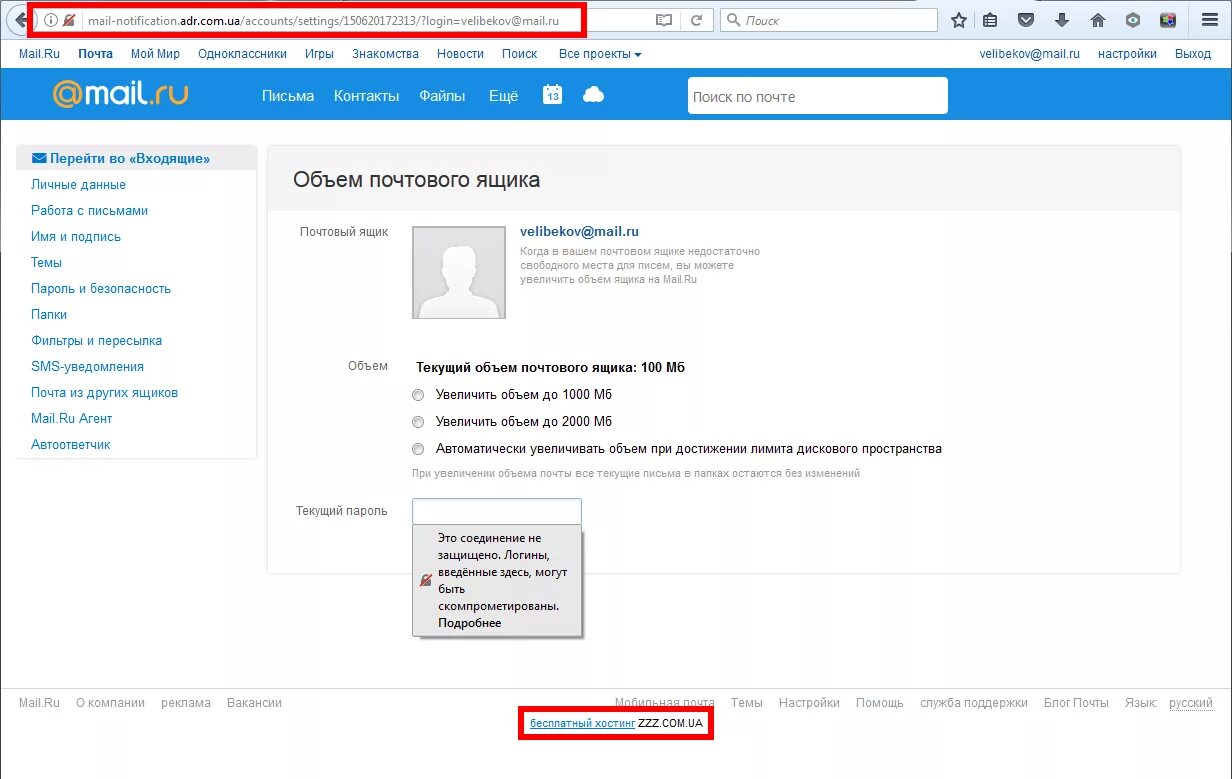Select increase volume to 1000 Мб

[418, 395]
